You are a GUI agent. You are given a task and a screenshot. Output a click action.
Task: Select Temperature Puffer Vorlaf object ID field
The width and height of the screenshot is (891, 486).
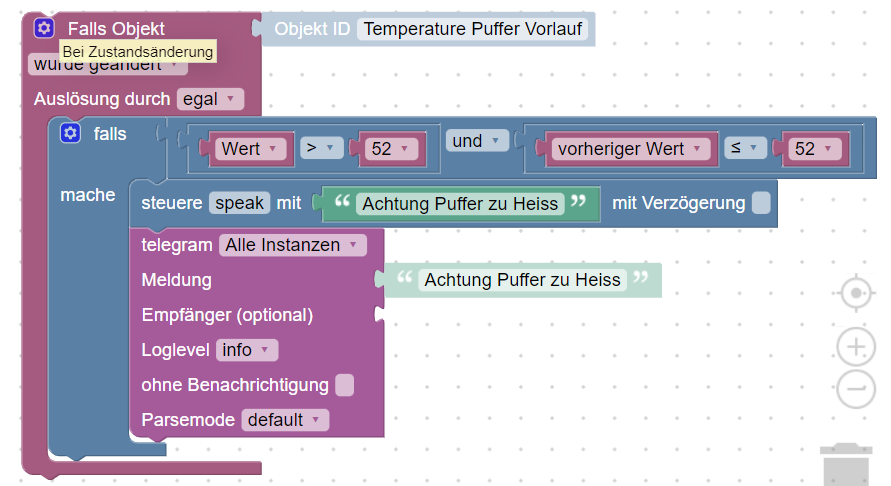pos(473,29)
